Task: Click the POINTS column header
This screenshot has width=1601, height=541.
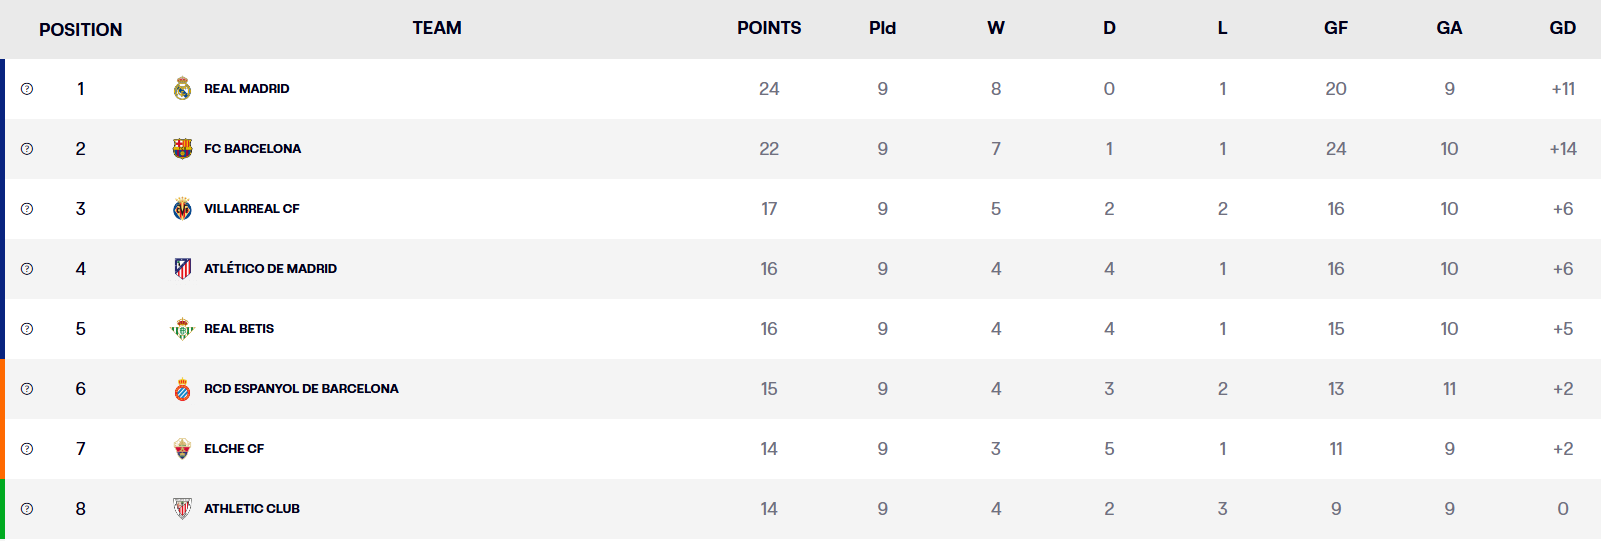Action: (x=769, y=28)
